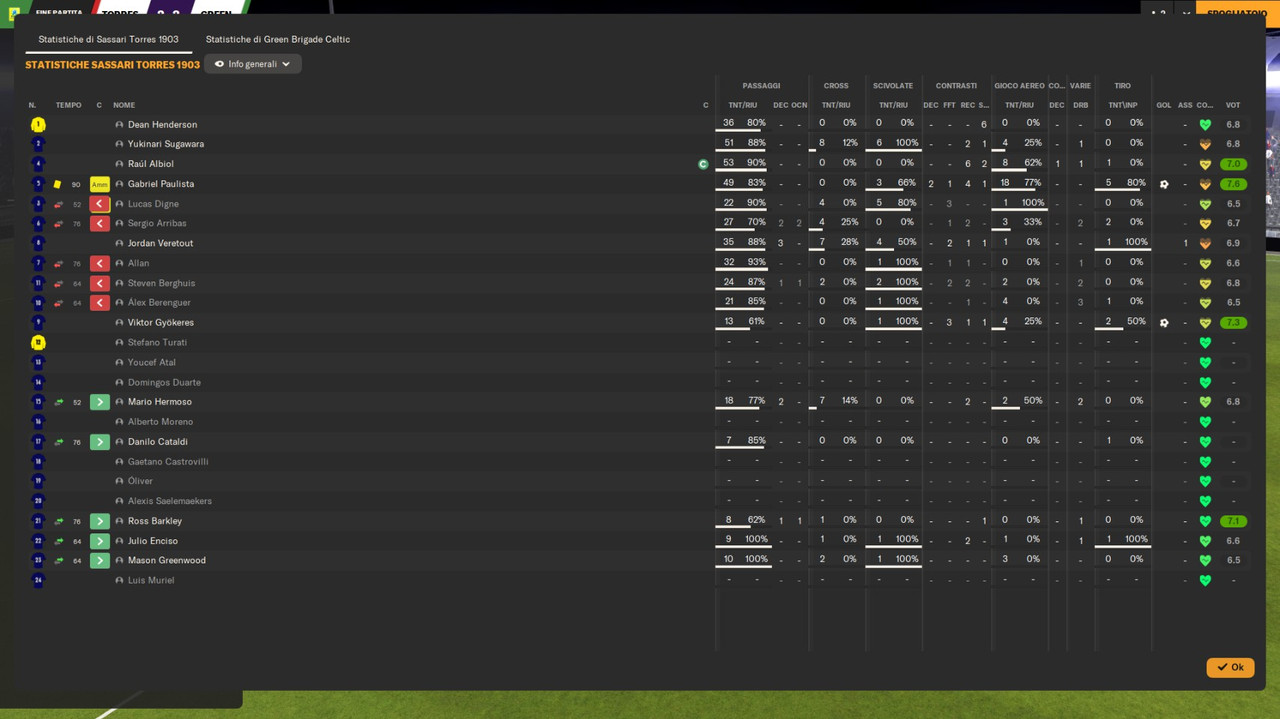
Task: Click the goal ball icon in Viktor Gyökeres's row
Action: tap(1164, 323)
